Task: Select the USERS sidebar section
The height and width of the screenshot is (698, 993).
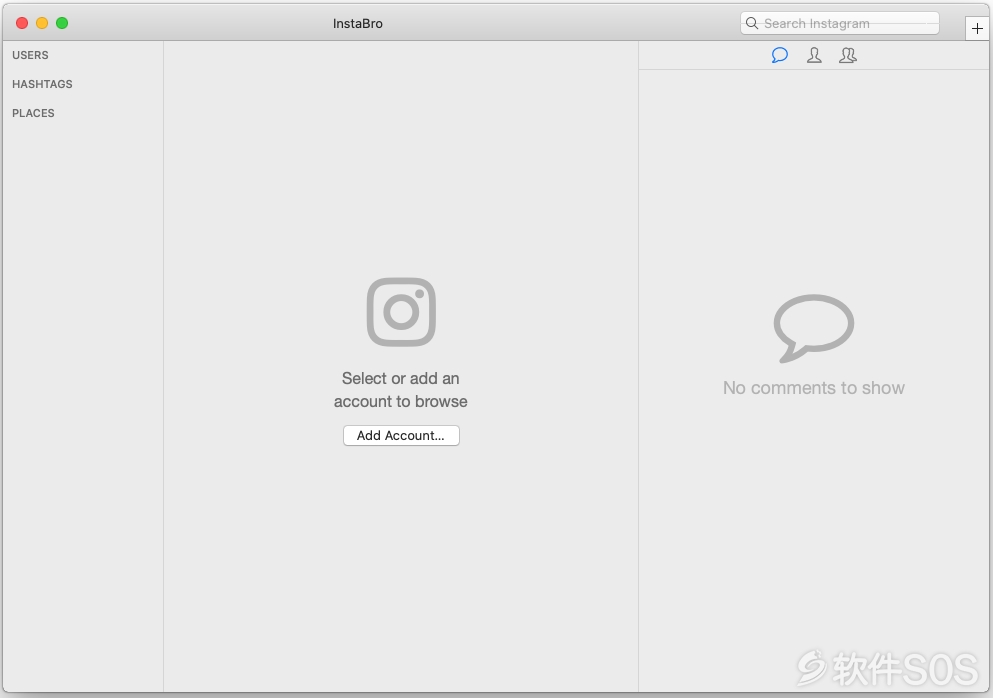Action: click(x=30, y=55)
